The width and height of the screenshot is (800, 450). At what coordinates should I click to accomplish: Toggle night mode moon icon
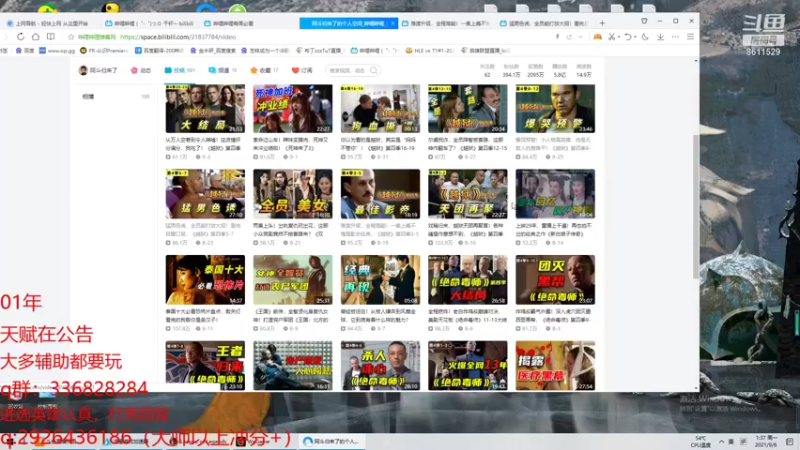645,37
